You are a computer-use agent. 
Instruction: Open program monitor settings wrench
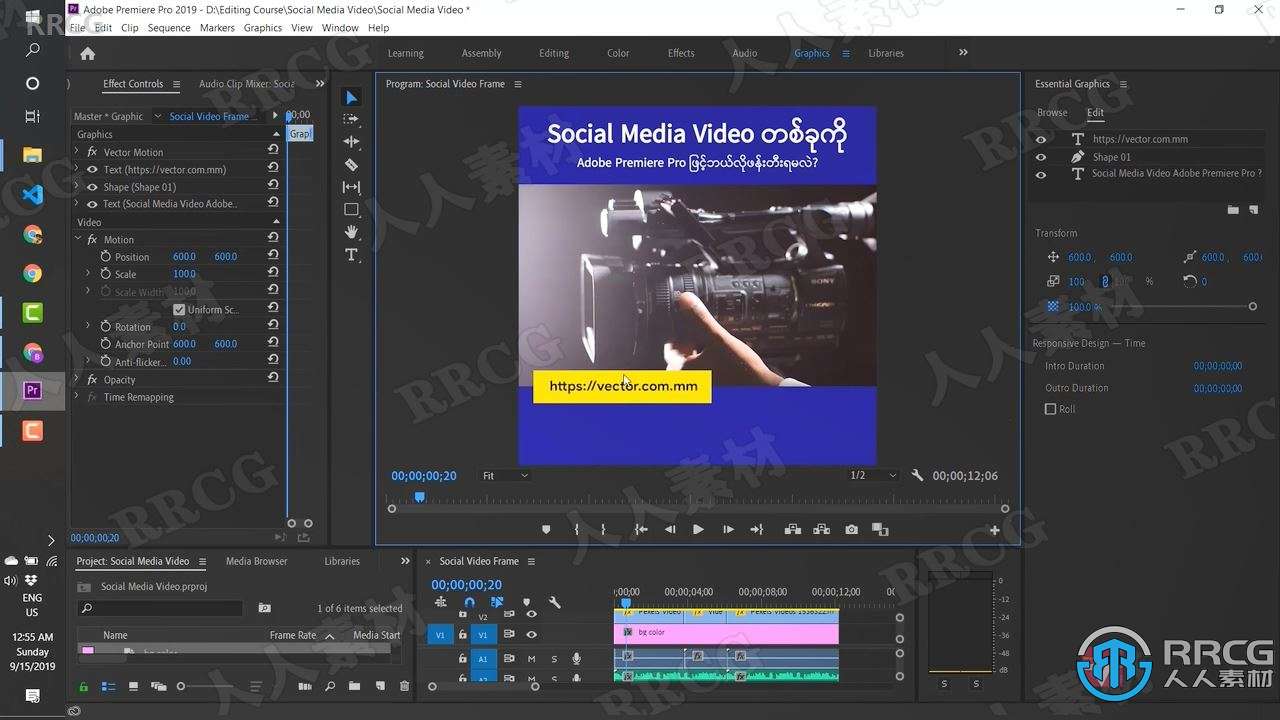[x=917, y=476]
